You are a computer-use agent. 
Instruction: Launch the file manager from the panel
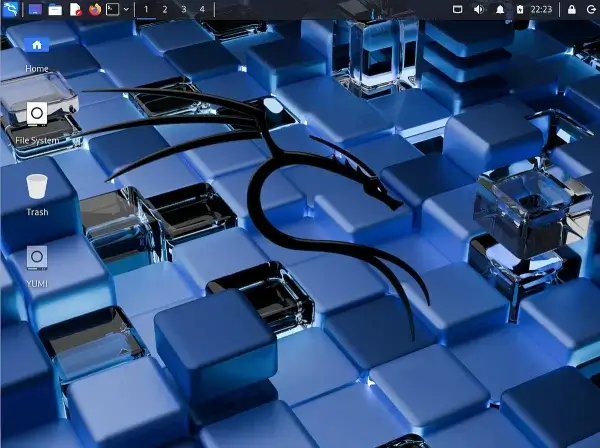55,9
